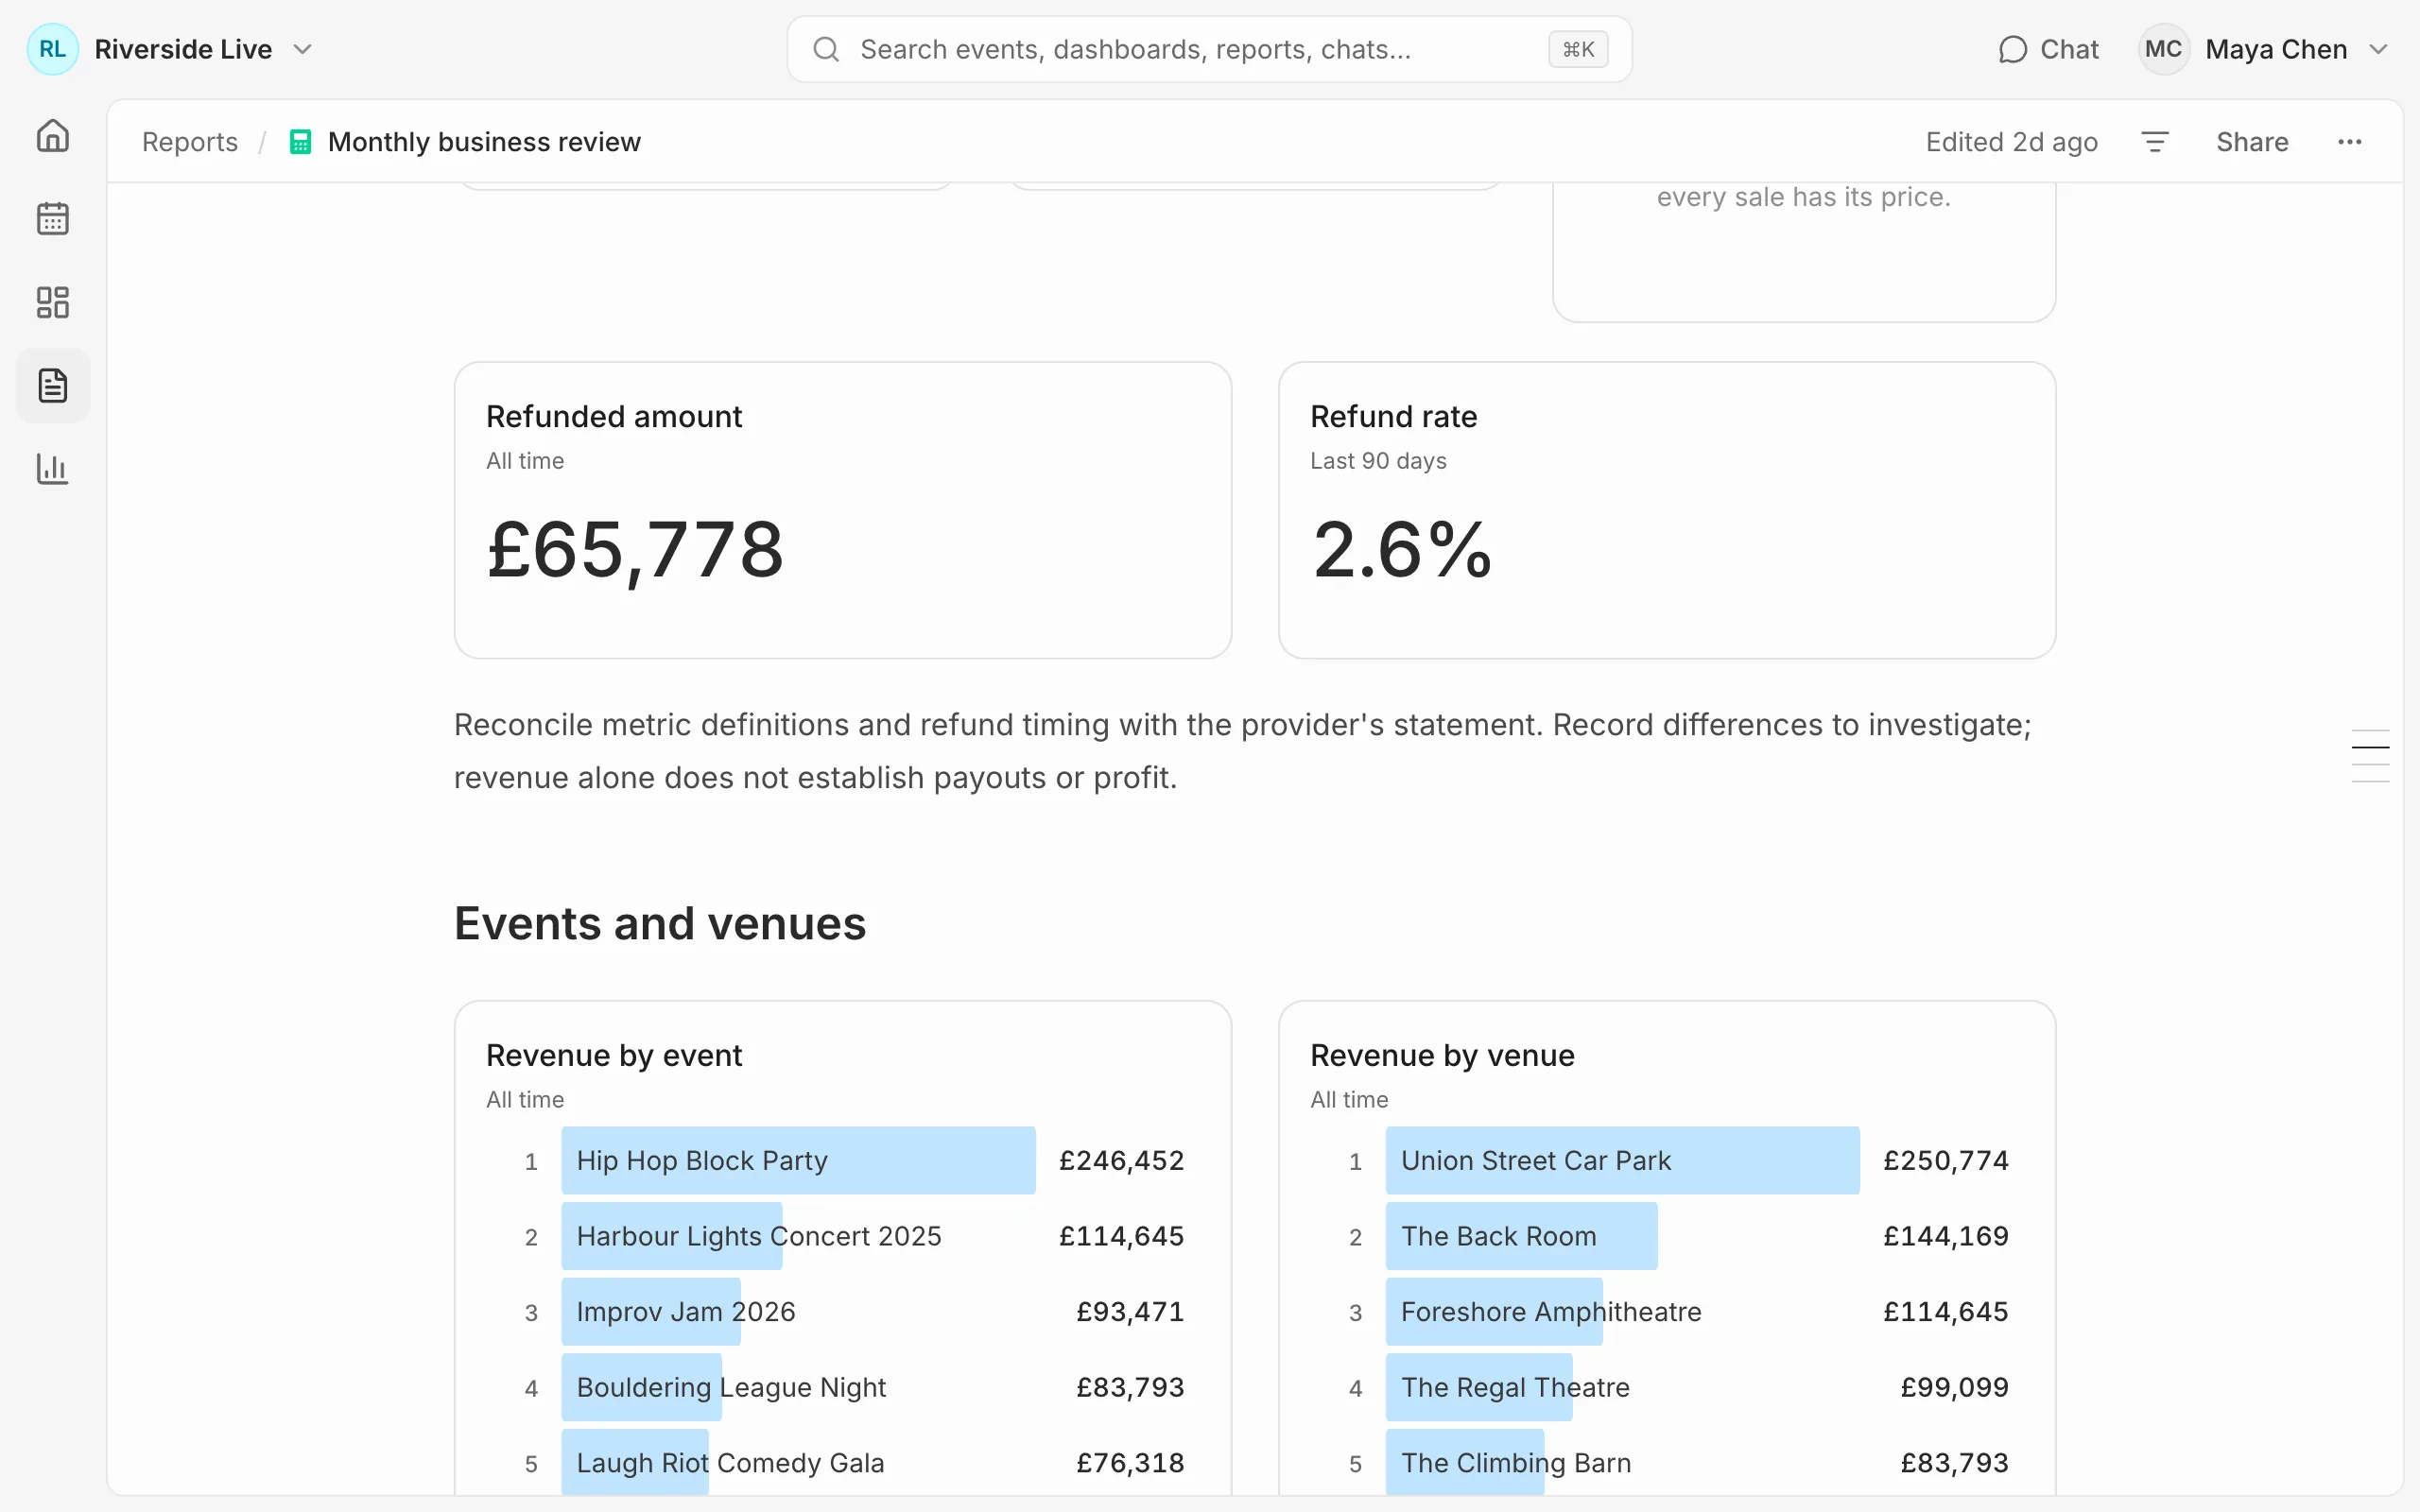The height and width of the screenshot is (1512, 2420).
Task: Click the 'Edited 2d ago' label
Action: click(2012, 142)
